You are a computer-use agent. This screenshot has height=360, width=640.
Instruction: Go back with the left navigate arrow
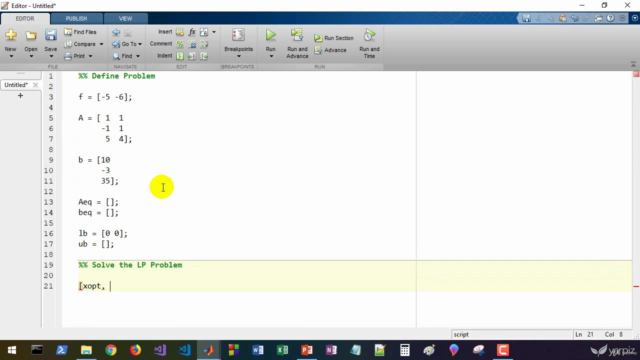pos(116,32)
